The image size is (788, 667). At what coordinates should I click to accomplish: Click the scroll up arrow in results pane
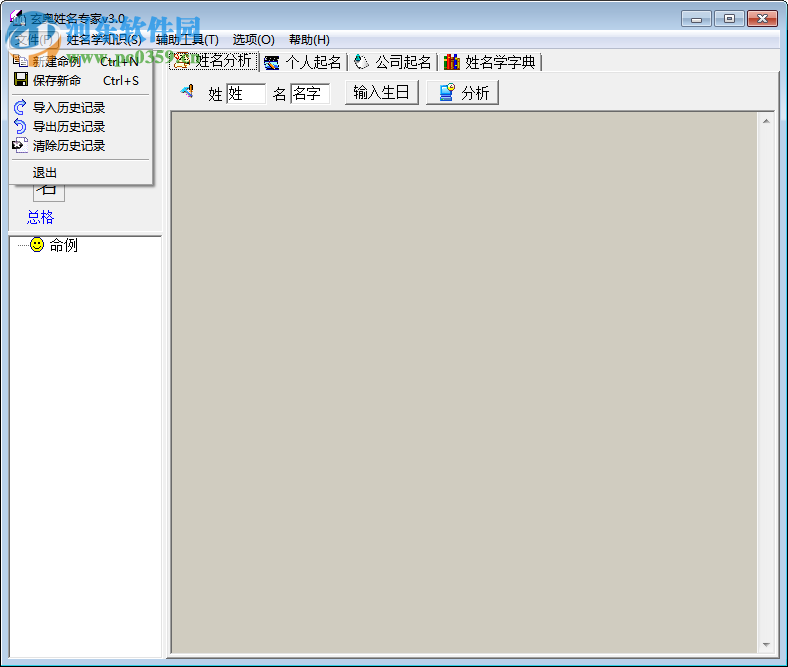pos(766,121)
